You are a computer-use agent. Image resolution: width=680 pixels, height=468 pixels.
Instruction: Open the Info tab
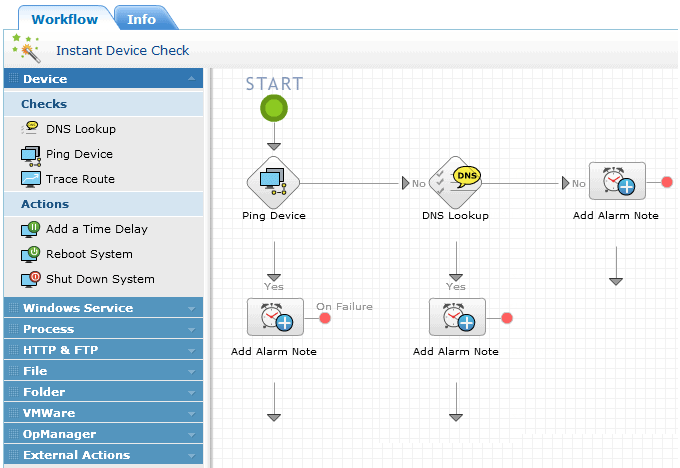coord(142,20)
